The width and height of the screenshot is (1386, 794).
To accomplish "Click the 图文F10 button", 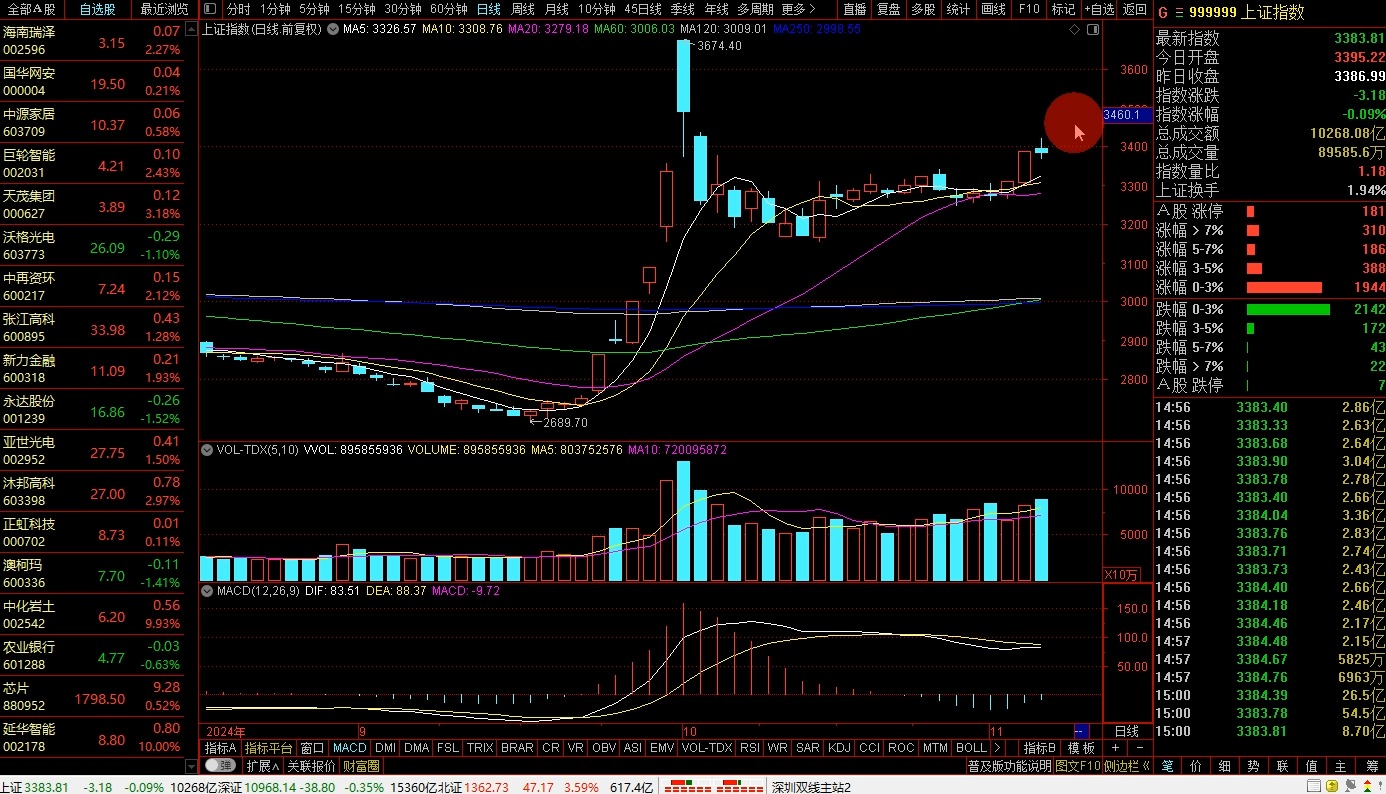I will point(1078,766).
